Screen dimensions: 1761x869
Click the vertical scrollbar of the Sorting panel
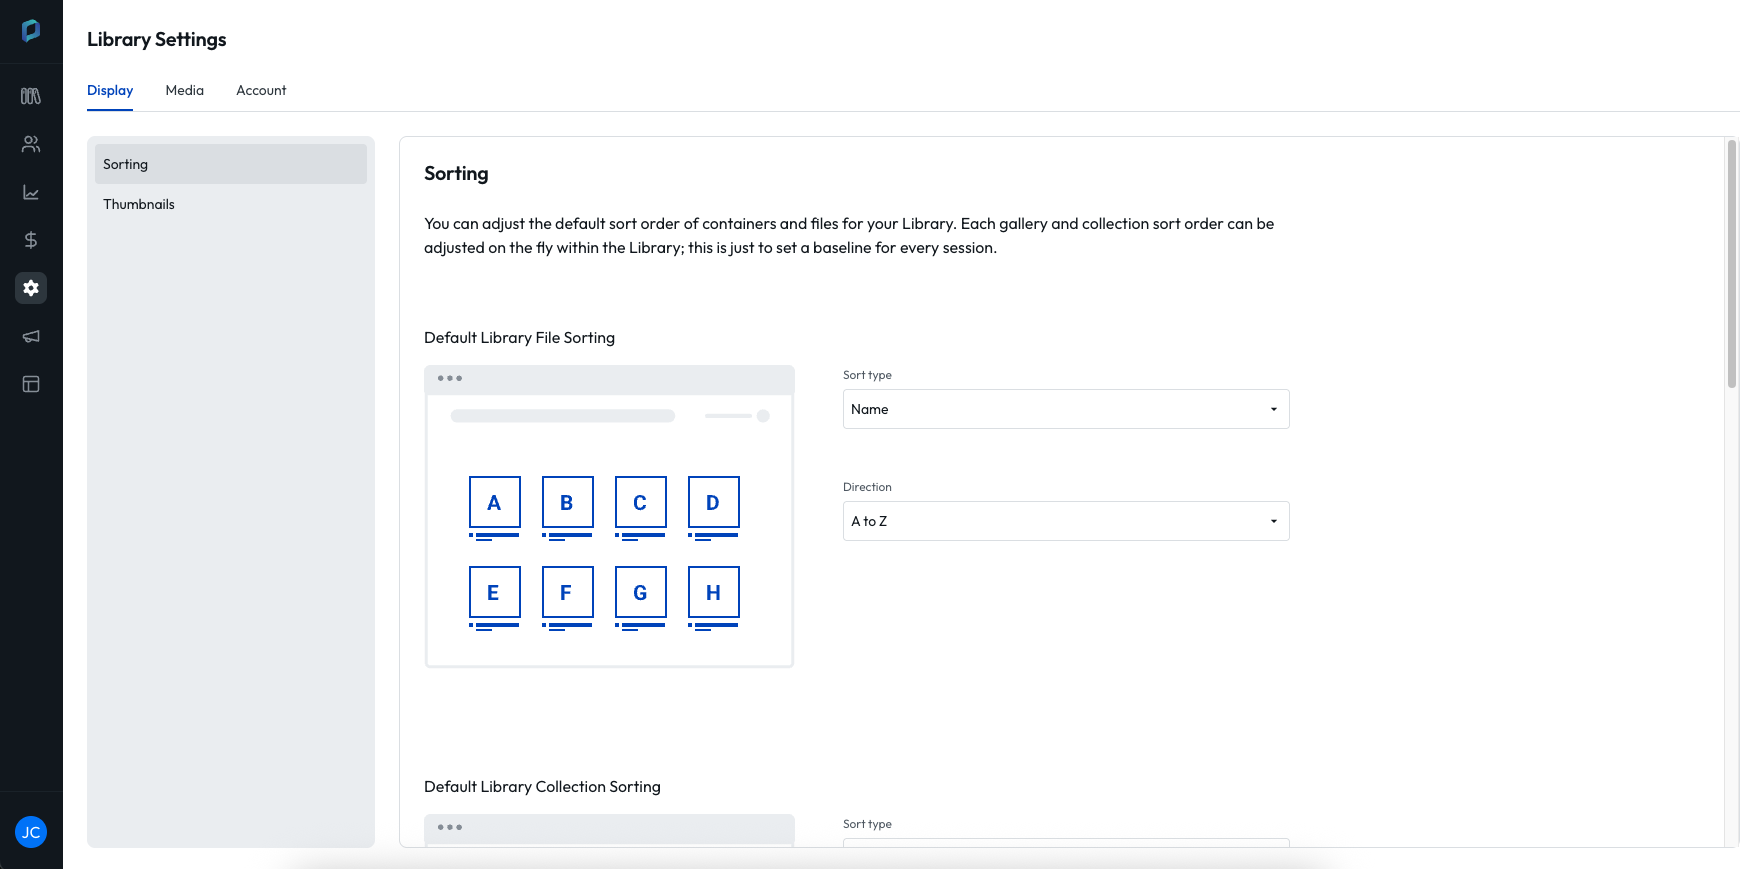click(x=1732, y=264)
